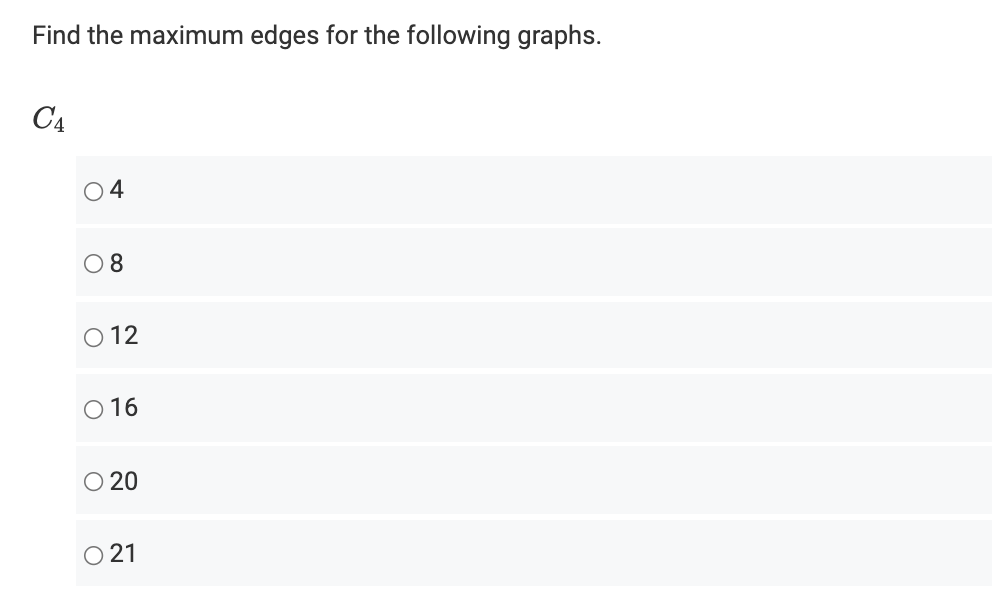
Task: Click the C4 graph label
Action: tap(46, 118)
